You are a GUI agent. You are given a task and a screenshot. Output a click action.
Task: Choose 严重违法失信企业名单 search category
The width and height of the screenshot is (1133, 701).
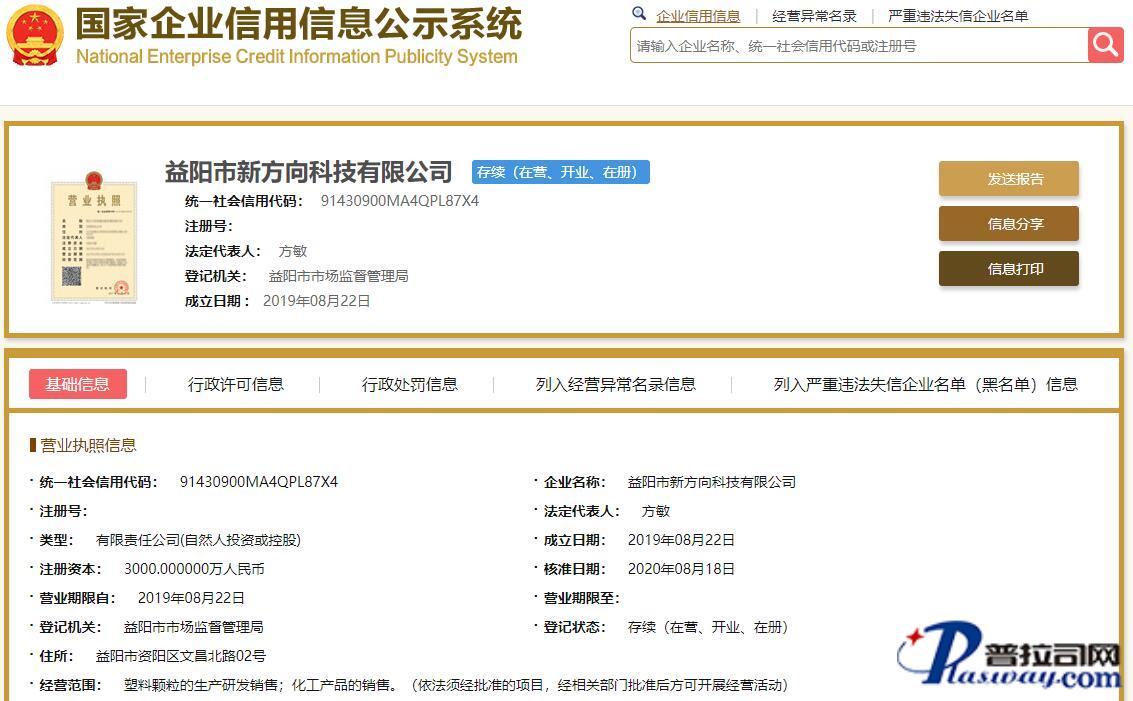(x=957, y=16)
